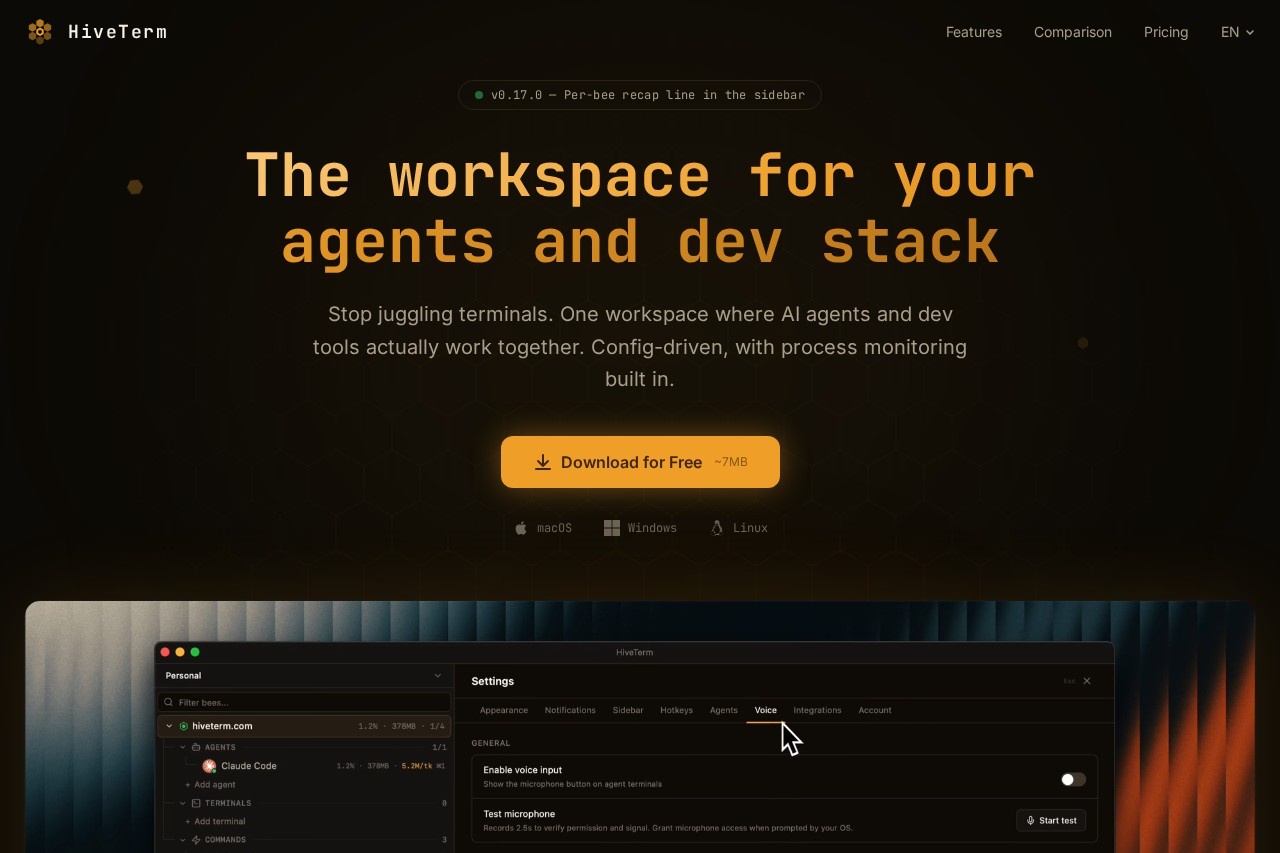This screenshot has width=1280, height=853.
Task: Select the Voice settings tab
Action: [x=765, y=710]
